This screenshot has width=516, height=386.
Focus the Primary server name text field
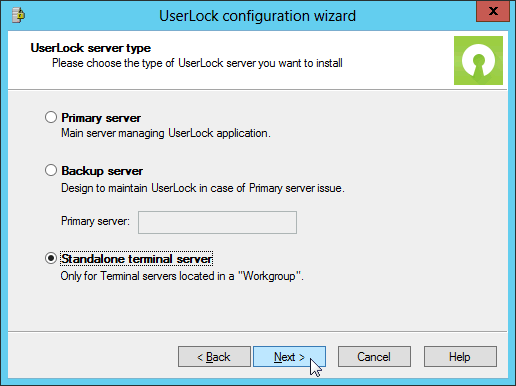[217, 222]
